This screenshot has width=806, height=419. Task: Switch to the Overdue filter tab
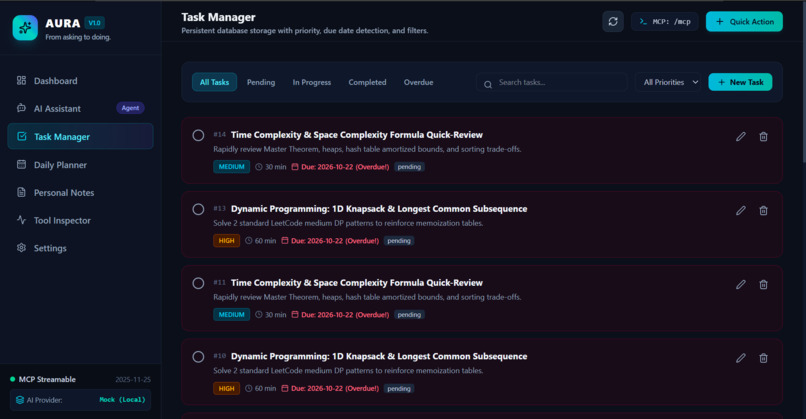point(418,82)
